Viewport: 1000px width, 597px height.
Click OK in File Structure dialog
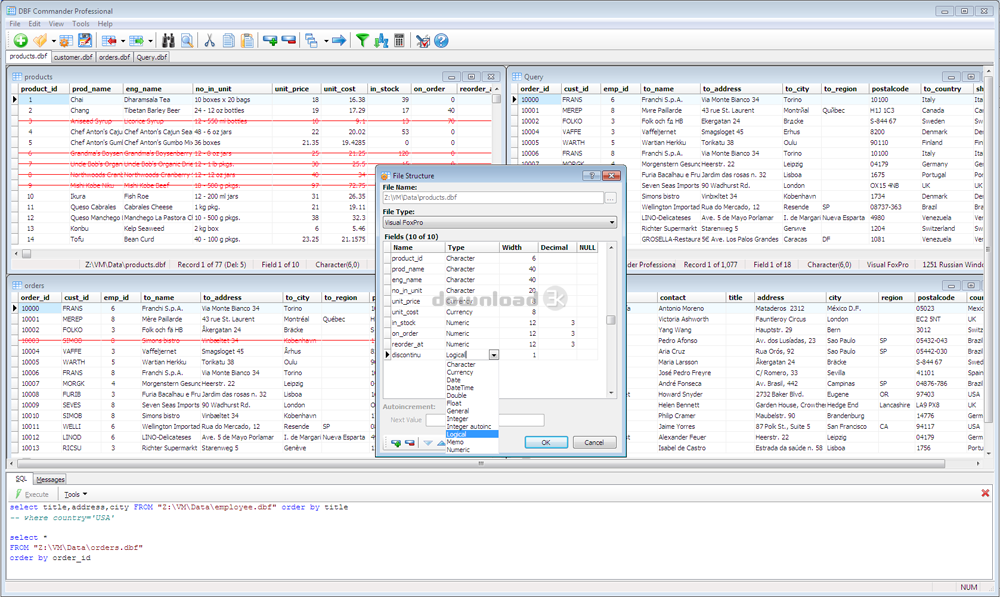click(x=546, y=443)
